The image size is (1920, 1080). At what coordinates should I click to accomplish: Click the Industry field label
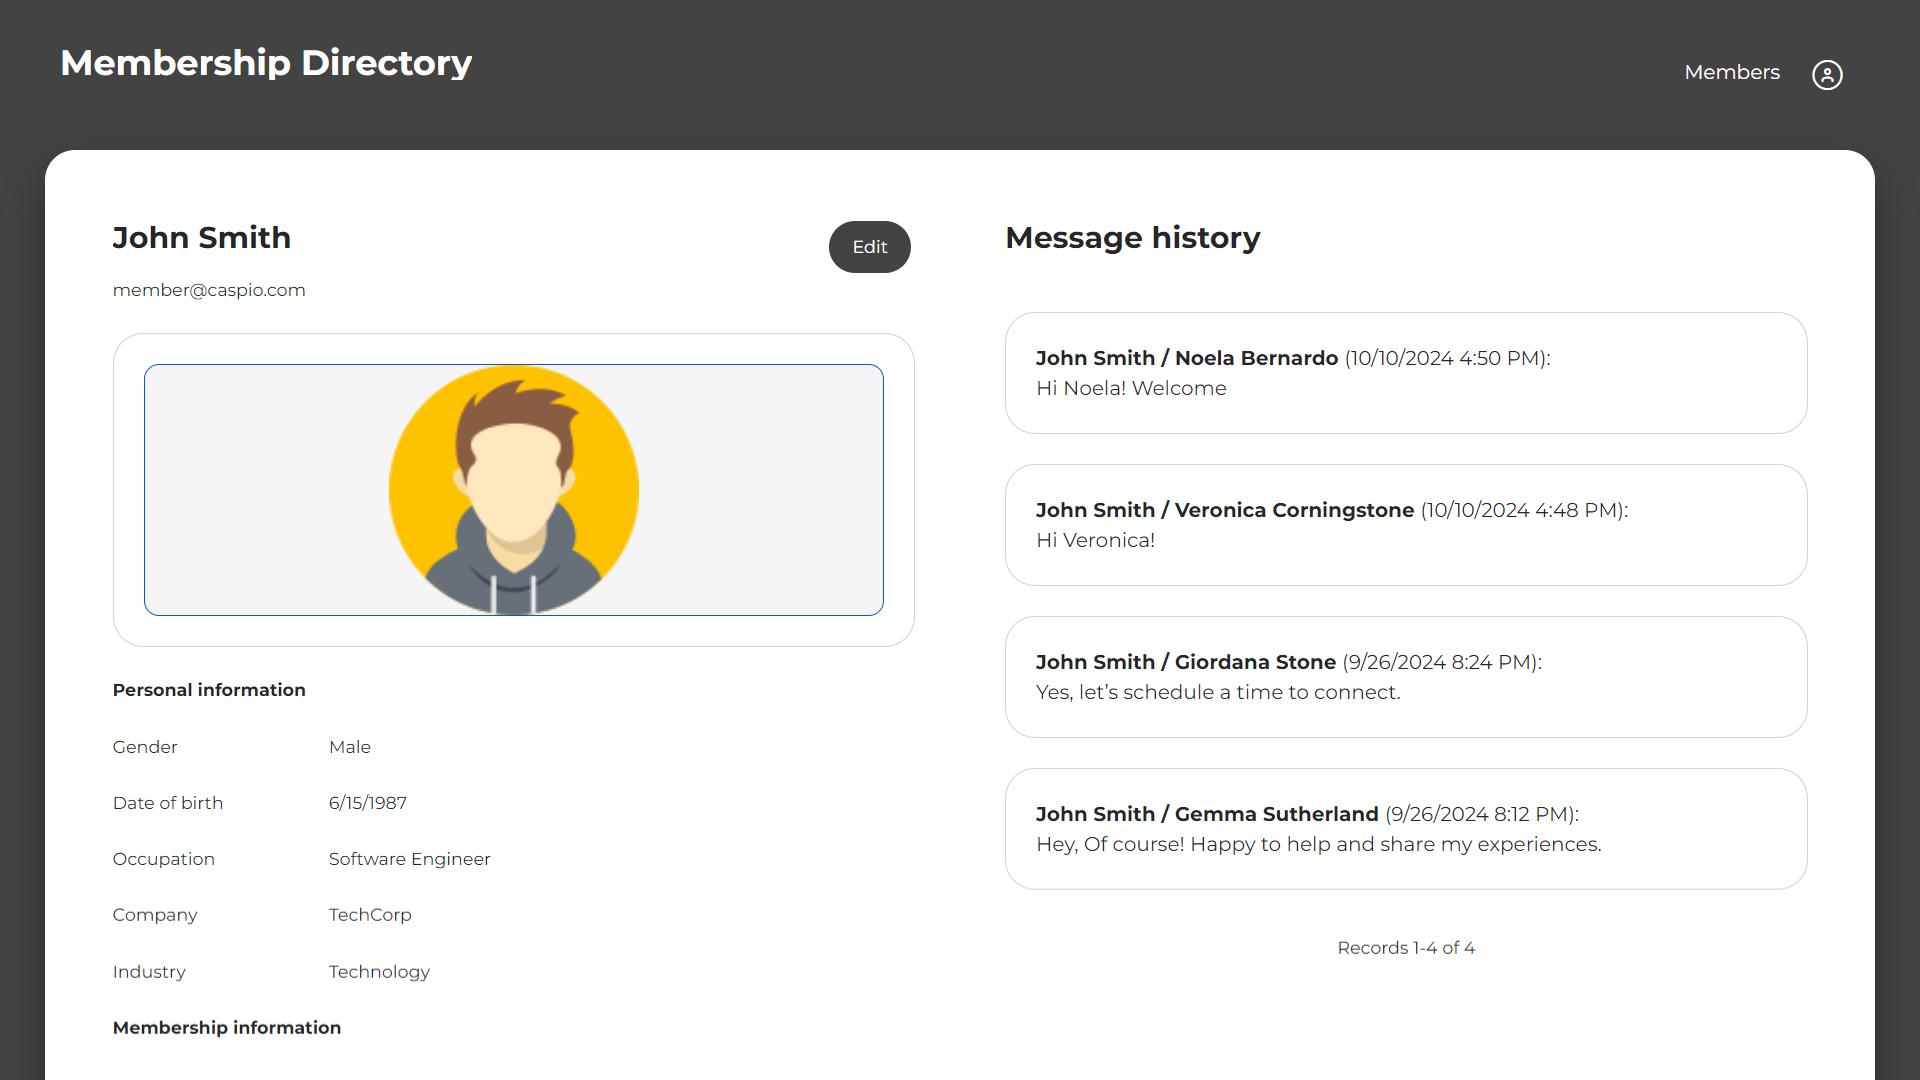149,972
